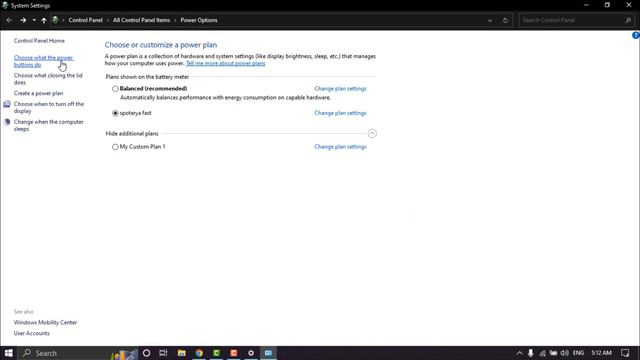Open Control Panel Home
This screenshot has height=360, width=640.
[39, 40]
